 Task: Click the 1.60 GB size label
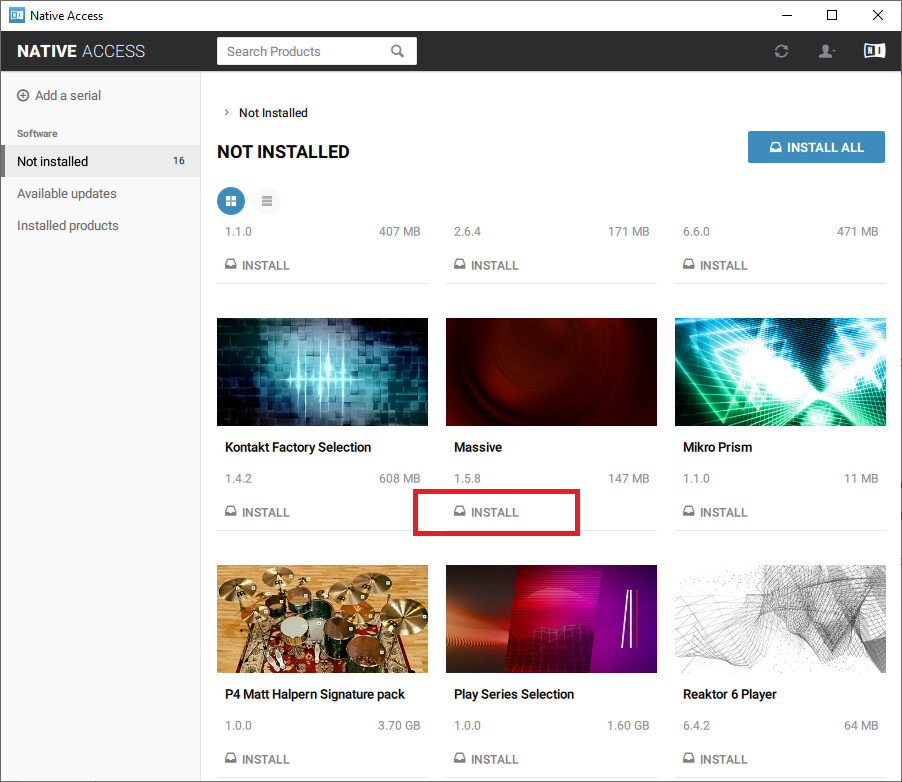(628, 725)
